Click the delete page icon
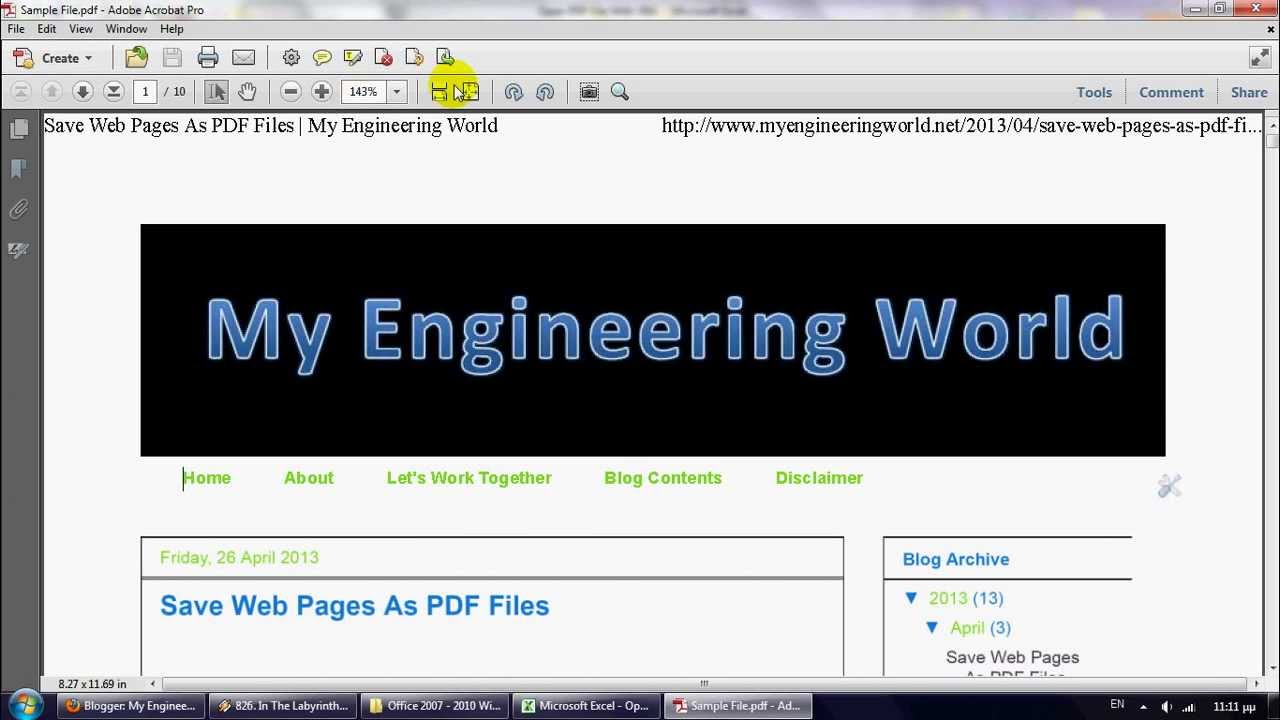Viewport: 1280px width, 720px height. coord(384,58)
